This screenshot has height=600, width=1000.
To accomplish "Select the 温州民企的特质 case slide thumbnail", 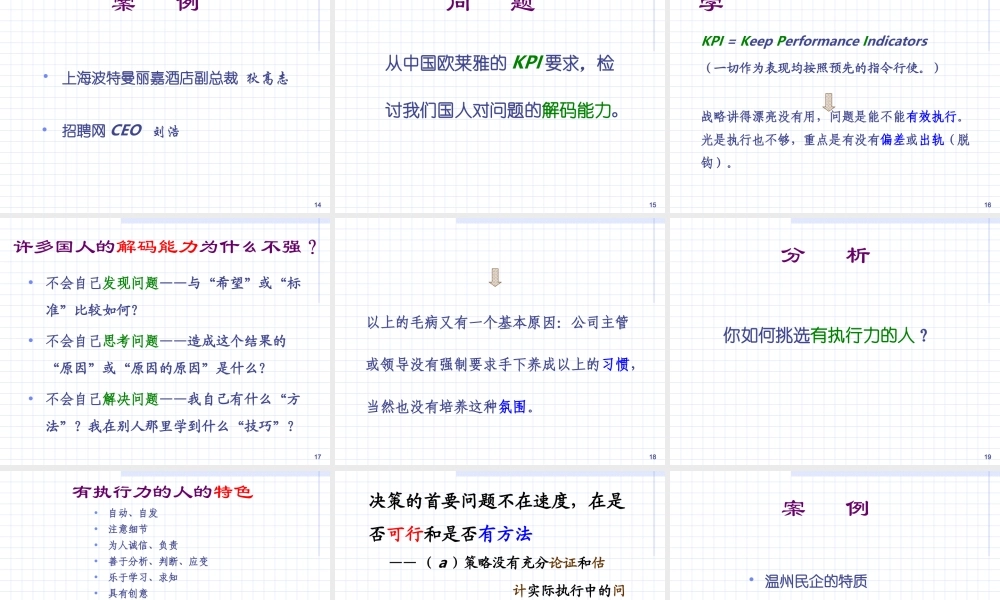I will (x=835, y=535).
